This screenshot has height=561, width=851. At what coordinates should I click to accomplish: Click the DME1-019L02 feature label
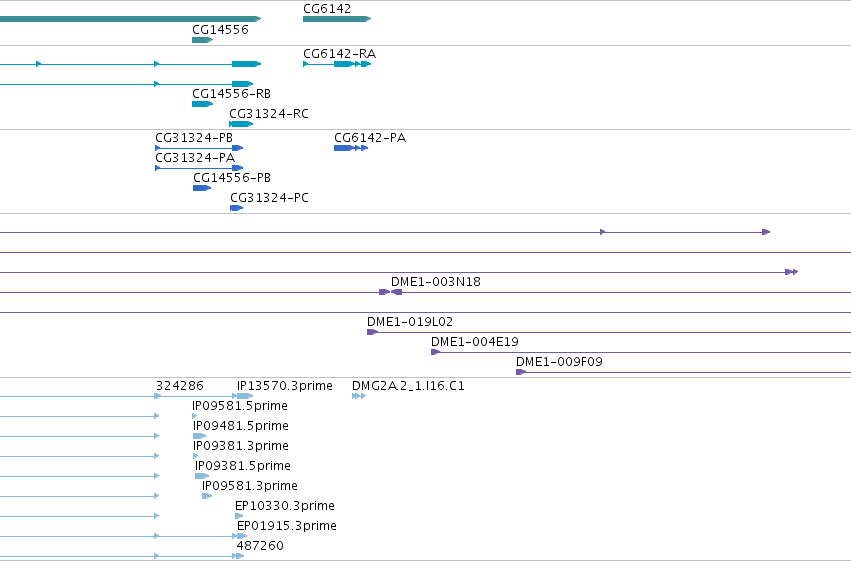point(410,321)
